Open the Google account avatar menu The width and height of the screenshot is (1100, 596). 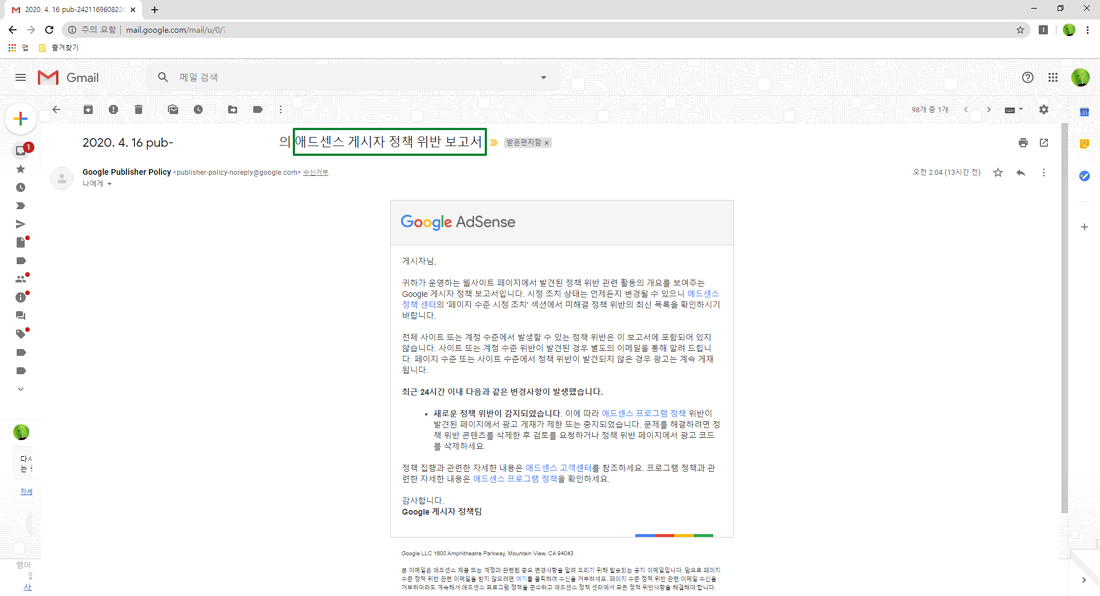[1080, 77]
